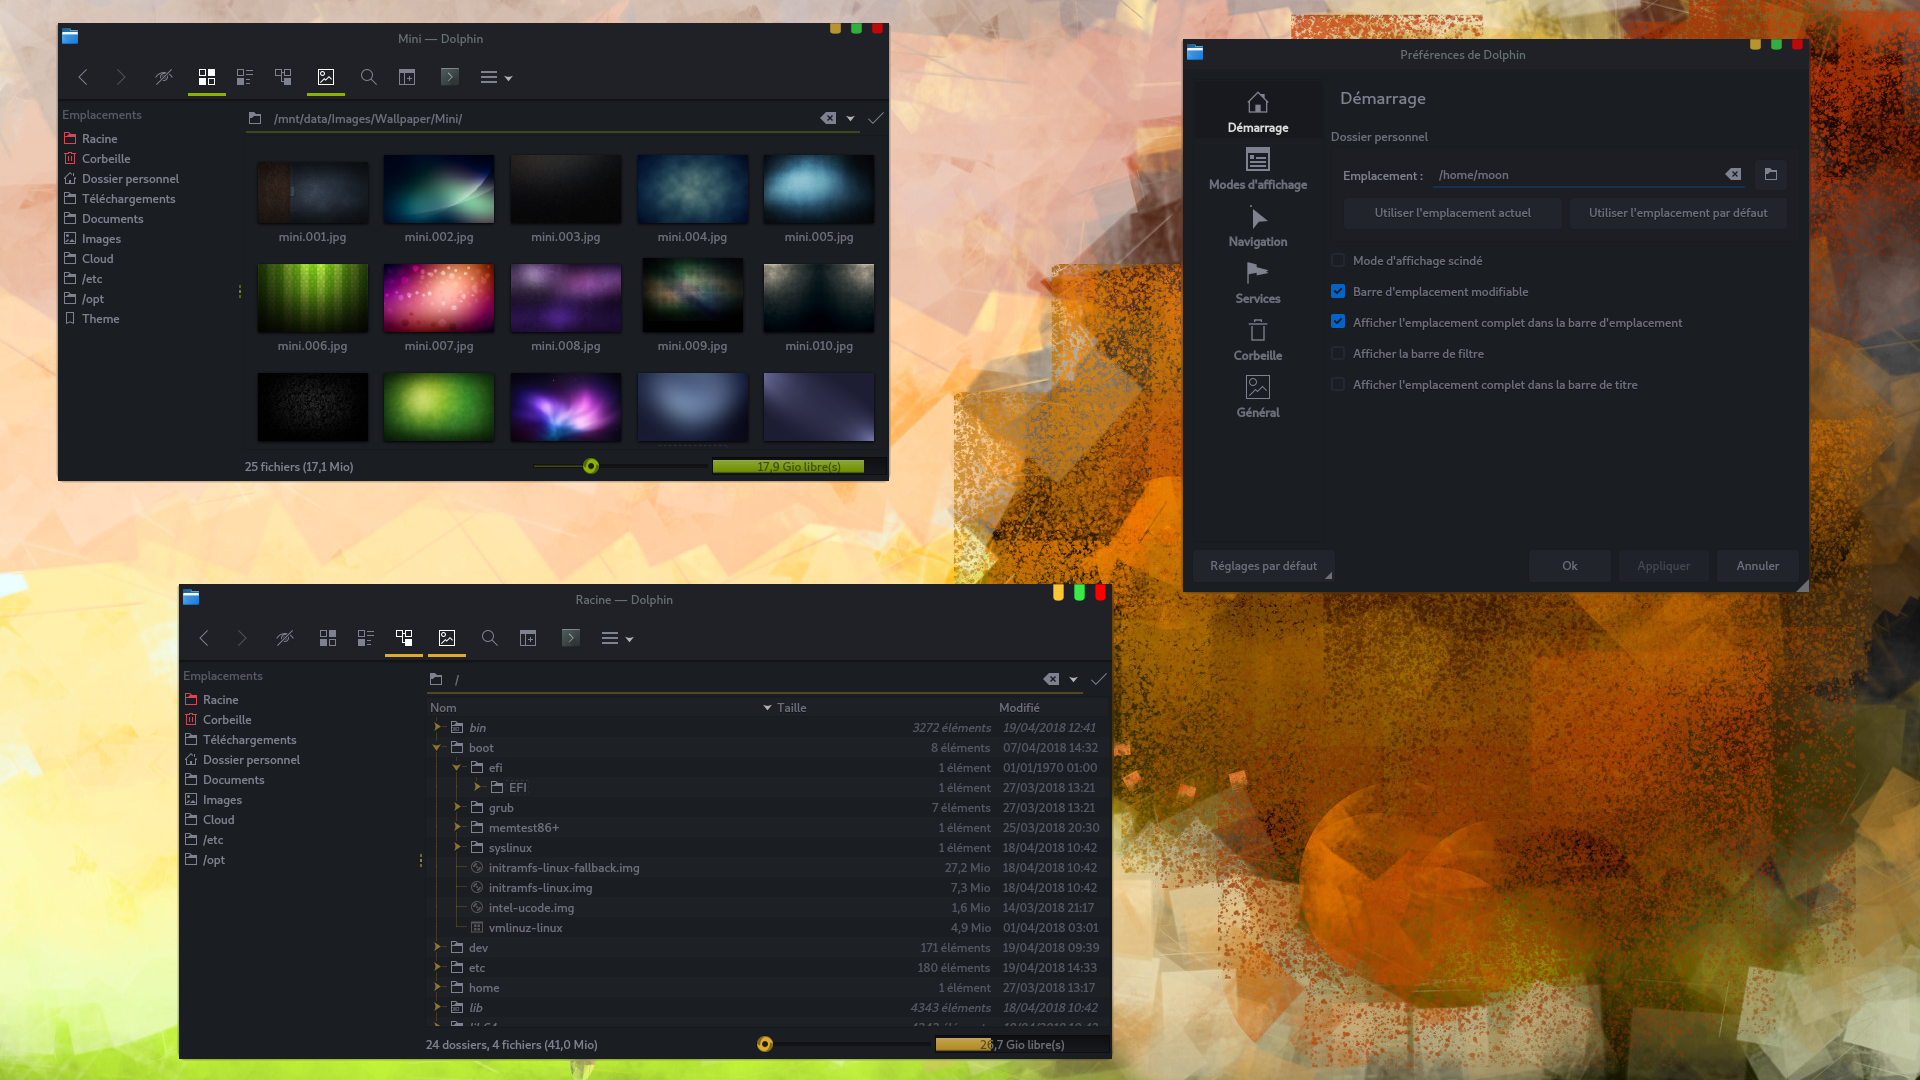The width and height of the screenshot is (1920, 1080).
Task: Enable Mode d'affichage scindé checkbox
Action: [1338, 261]
